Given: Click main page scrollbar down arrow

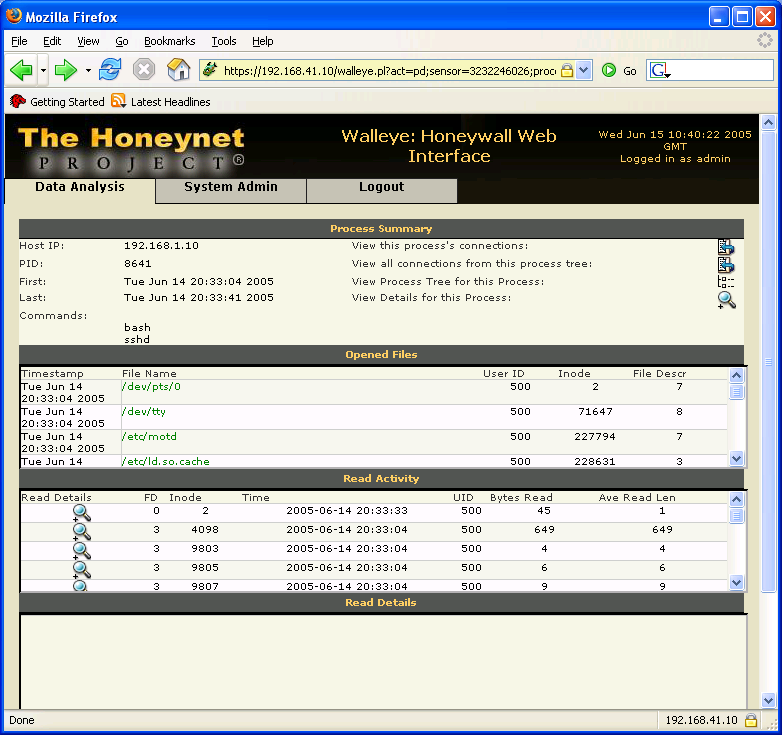Looking at the screenshot, I should 768,700.
